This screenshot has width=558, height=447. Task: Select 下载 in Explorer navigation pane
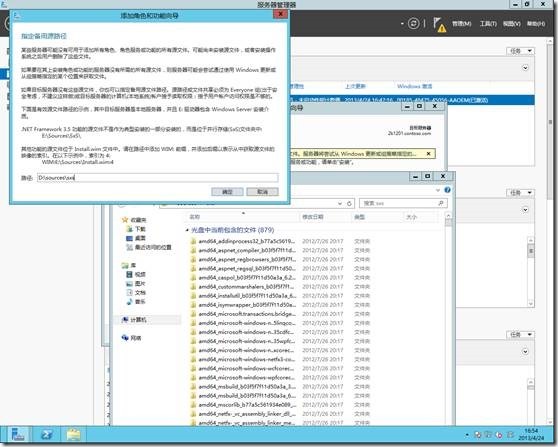137,229
